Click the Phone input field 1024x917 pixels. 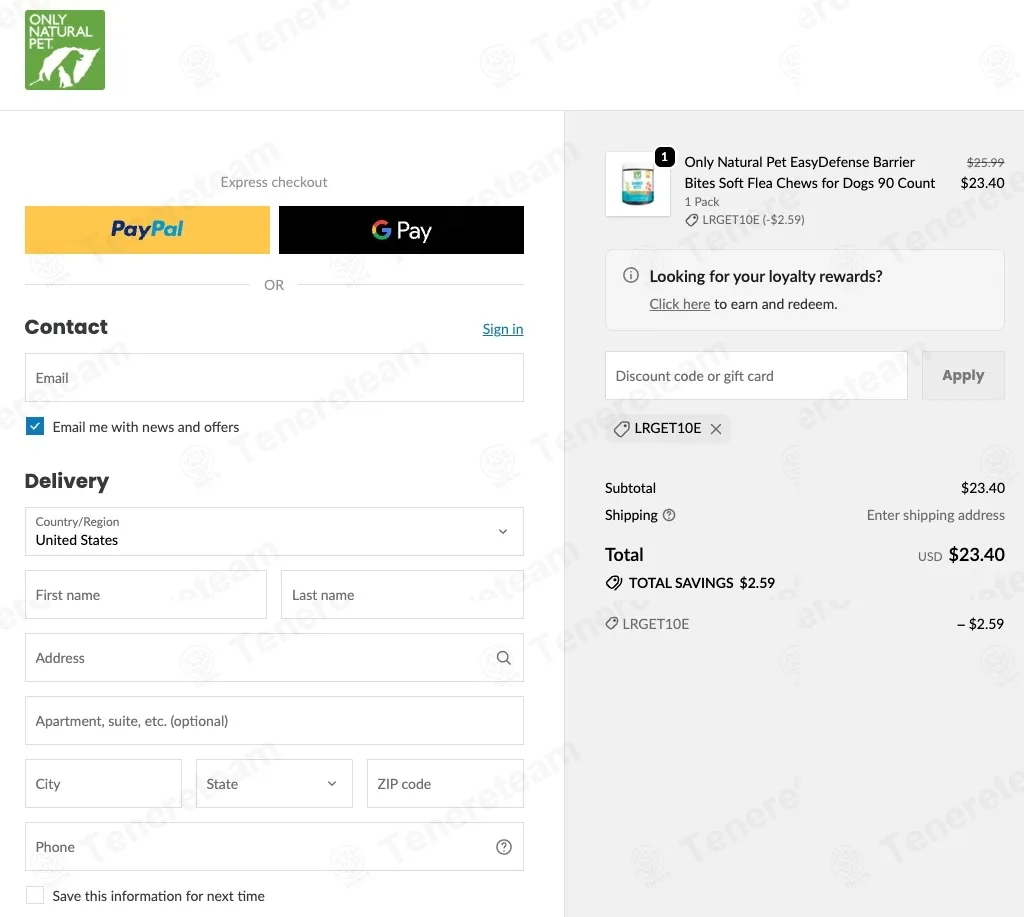[x=274, y=847]
